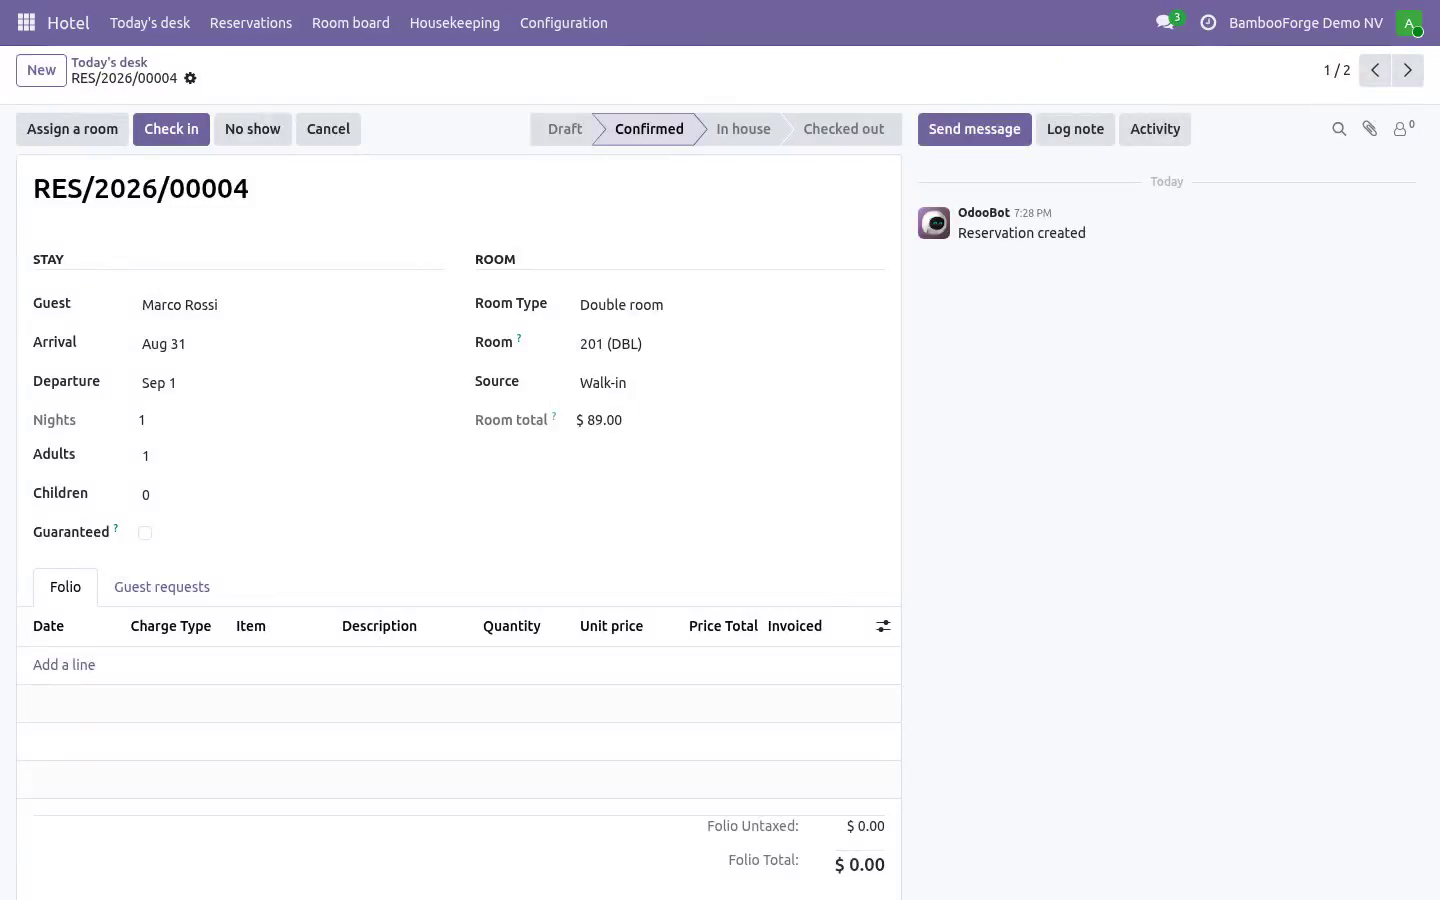The width and height of the screenshot is (1440, 900).
Task: Open the apps grid menu icon
Action: (27, 22)
